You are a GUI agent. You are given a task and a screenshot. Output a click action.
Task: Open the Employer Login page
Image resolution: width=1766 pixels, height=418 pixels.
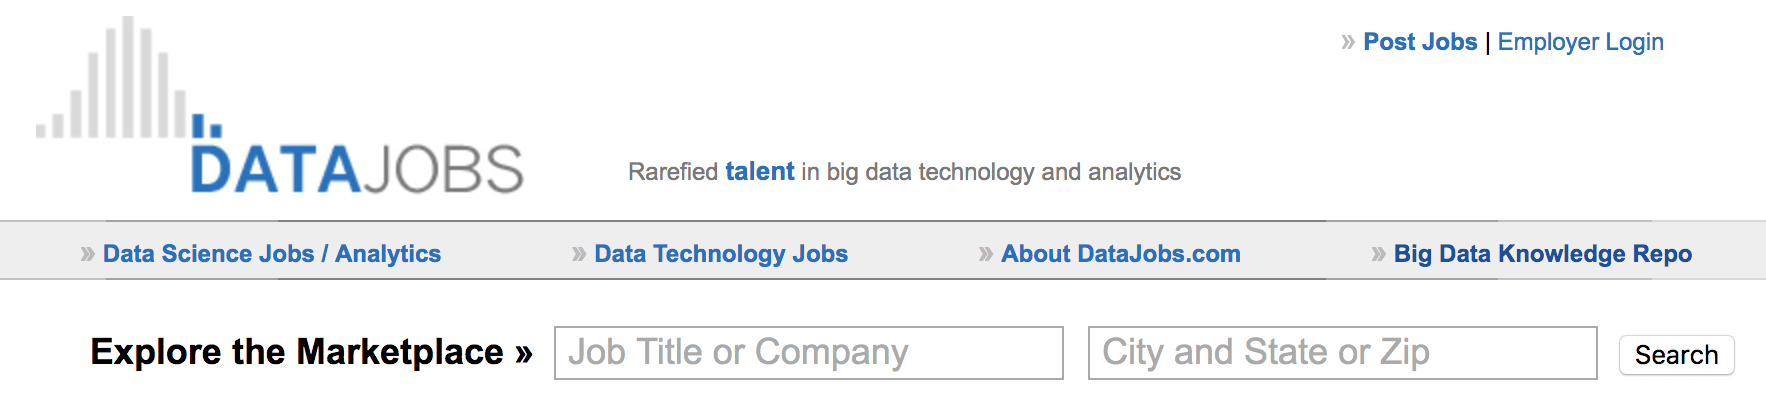pos(1580,42)
